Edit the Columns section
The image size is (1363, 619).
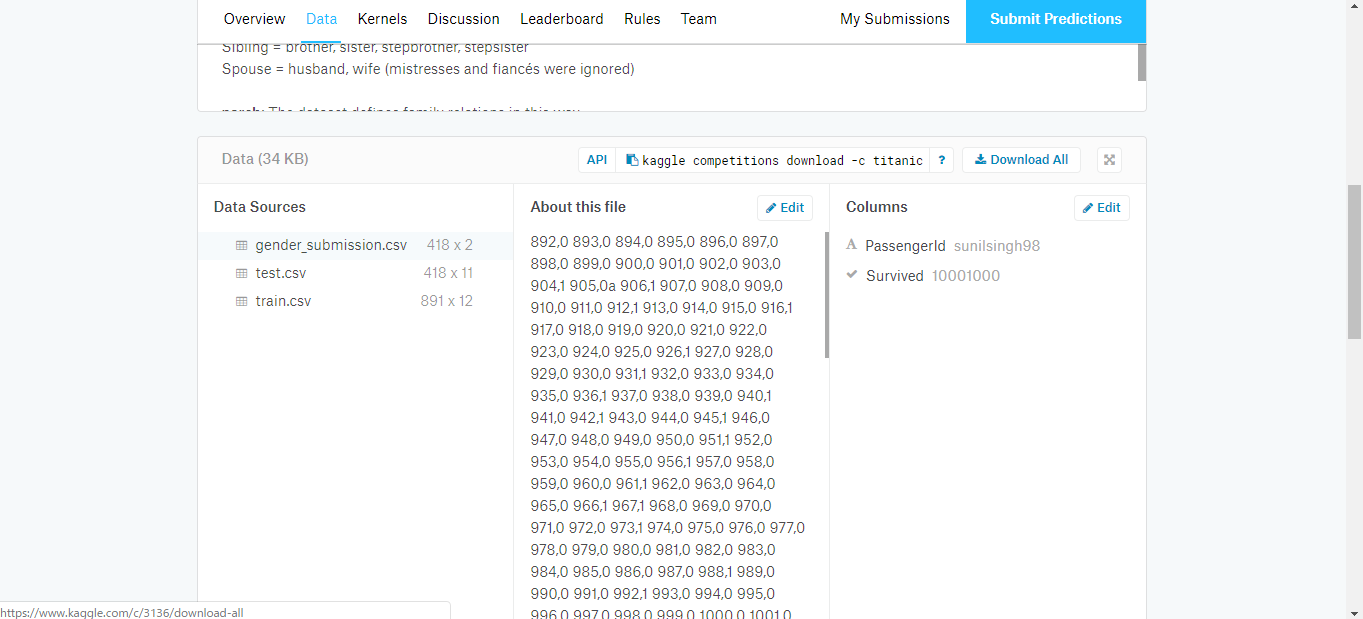pos(1101,208)
